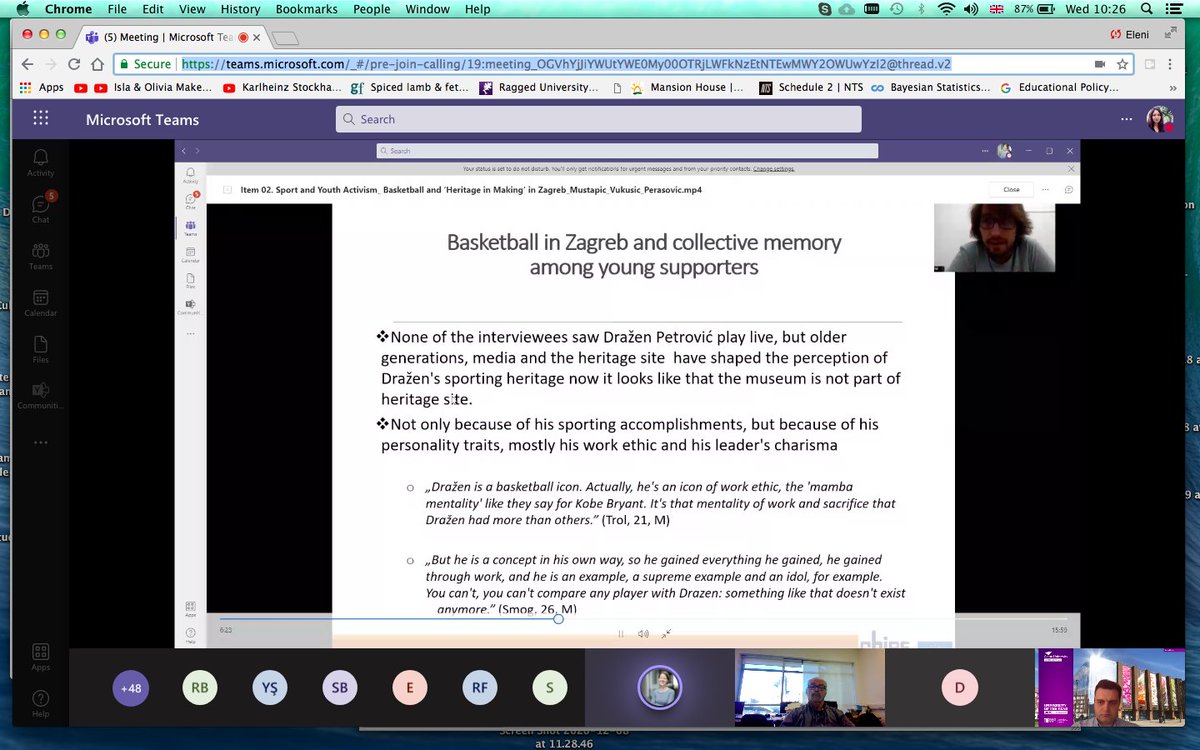
Task: Open the Change settings link in the status banner
Action: click(x=774, y=169)
